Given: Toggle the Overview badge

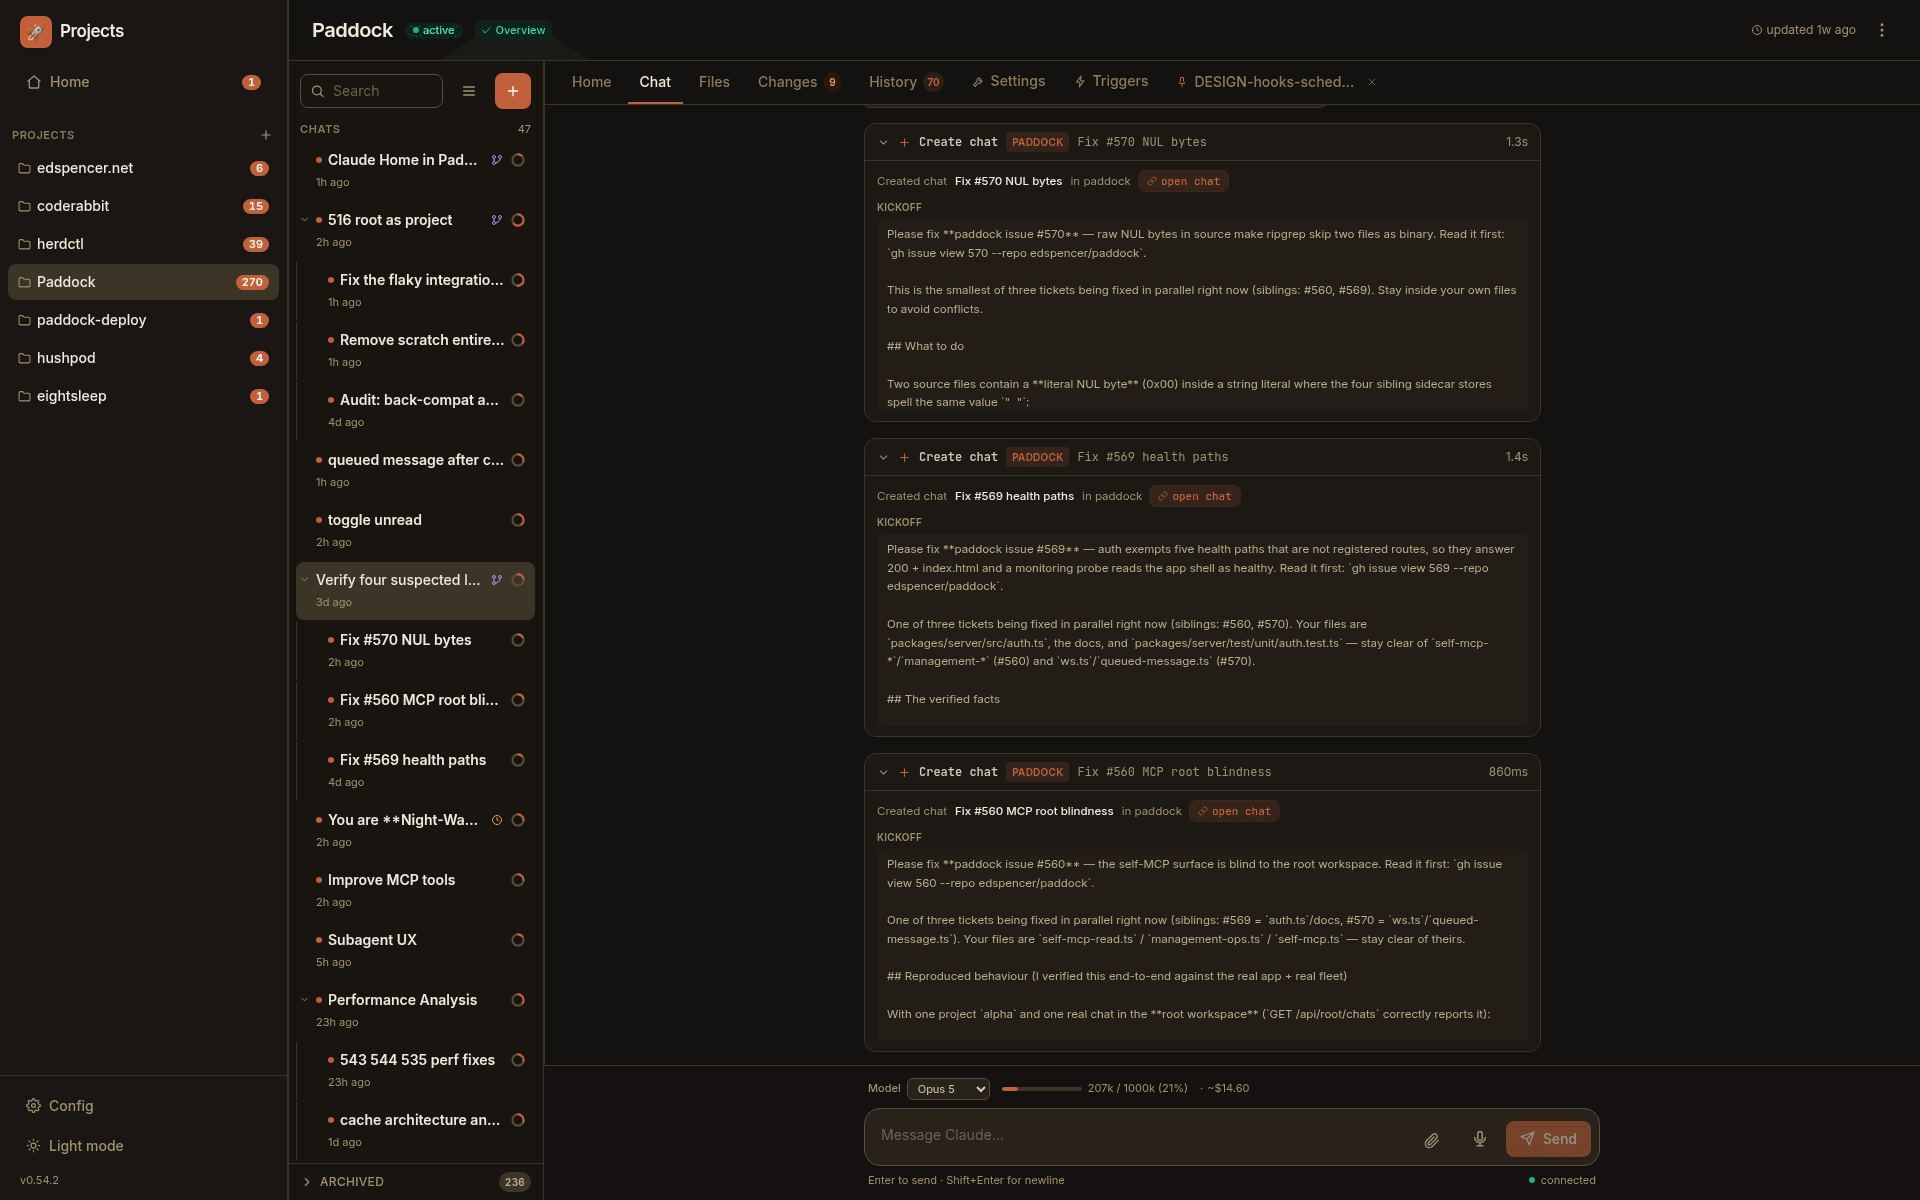Looking at the screenshot, I should tap(513, 30).
